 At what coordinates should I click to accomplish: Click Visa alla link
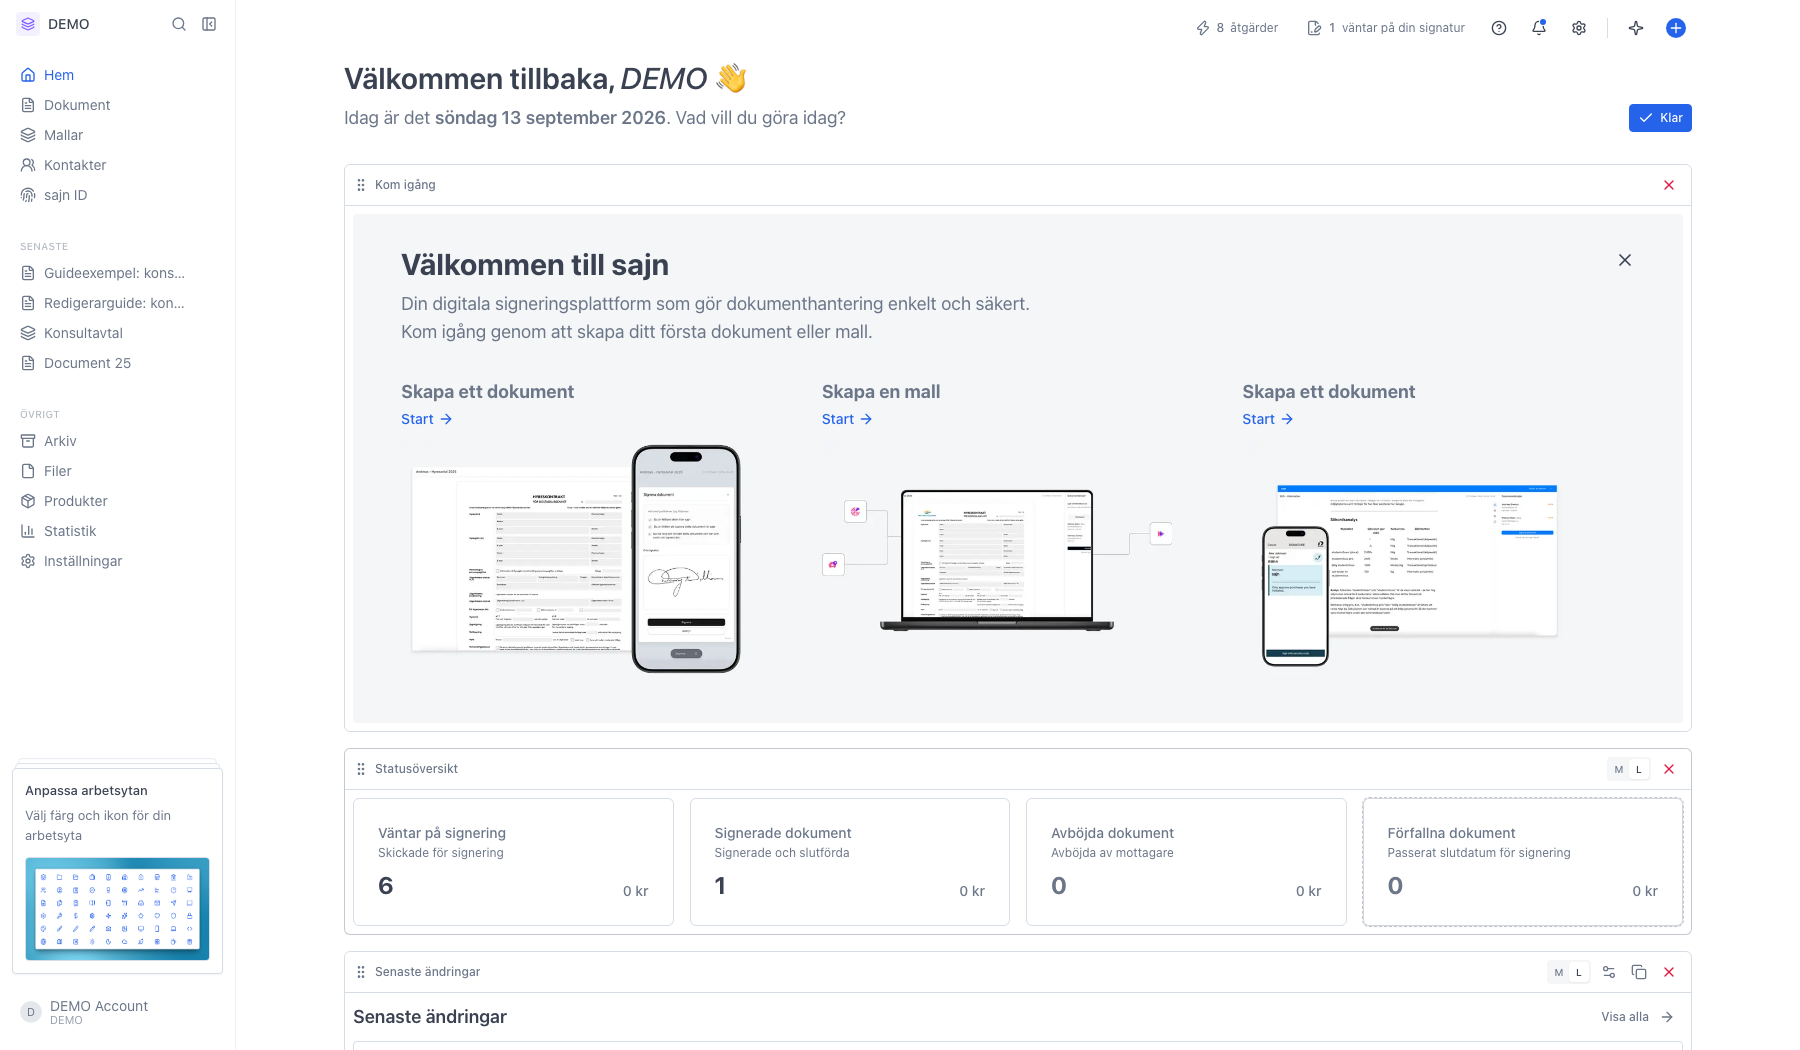1637,1017
